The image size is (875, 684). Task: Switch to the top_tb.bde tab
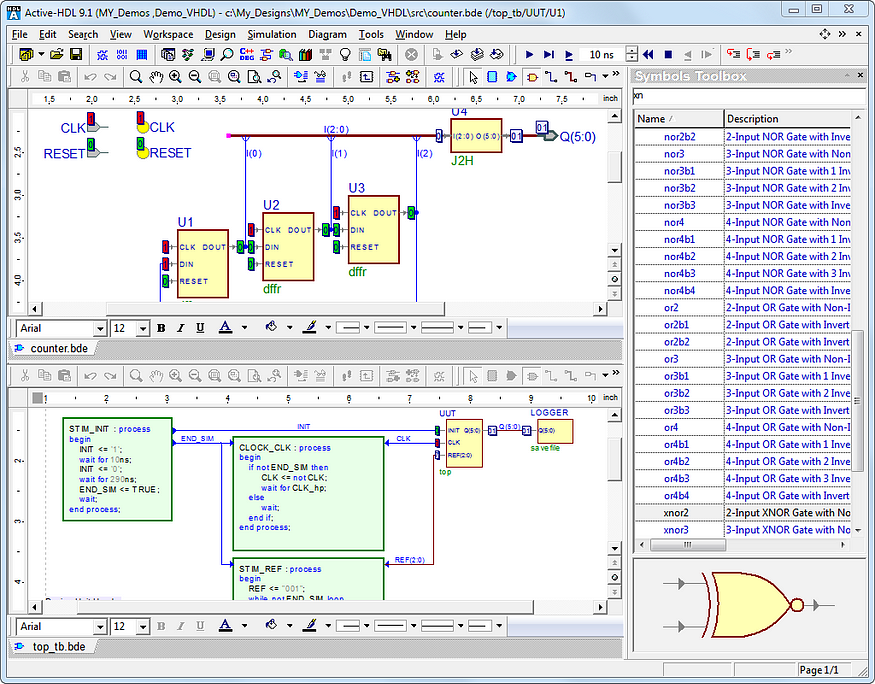(51, 647)
